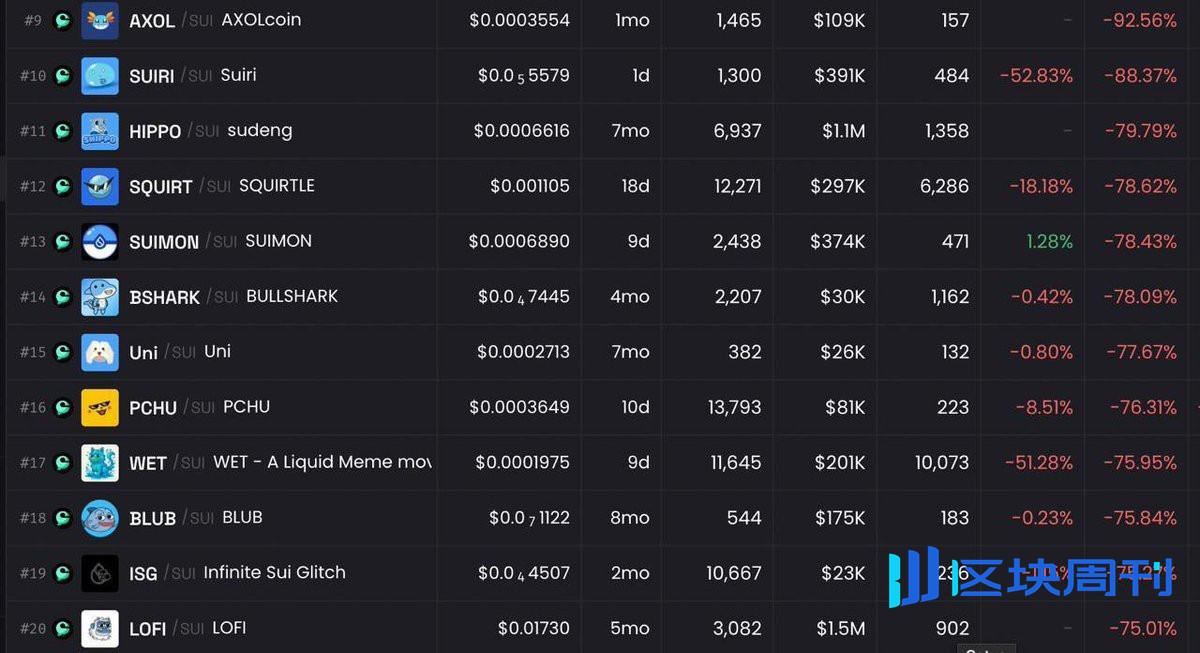
Task: Click the Suiri blue blob icon
Action: pyautogui.click(x=100, y=76)
